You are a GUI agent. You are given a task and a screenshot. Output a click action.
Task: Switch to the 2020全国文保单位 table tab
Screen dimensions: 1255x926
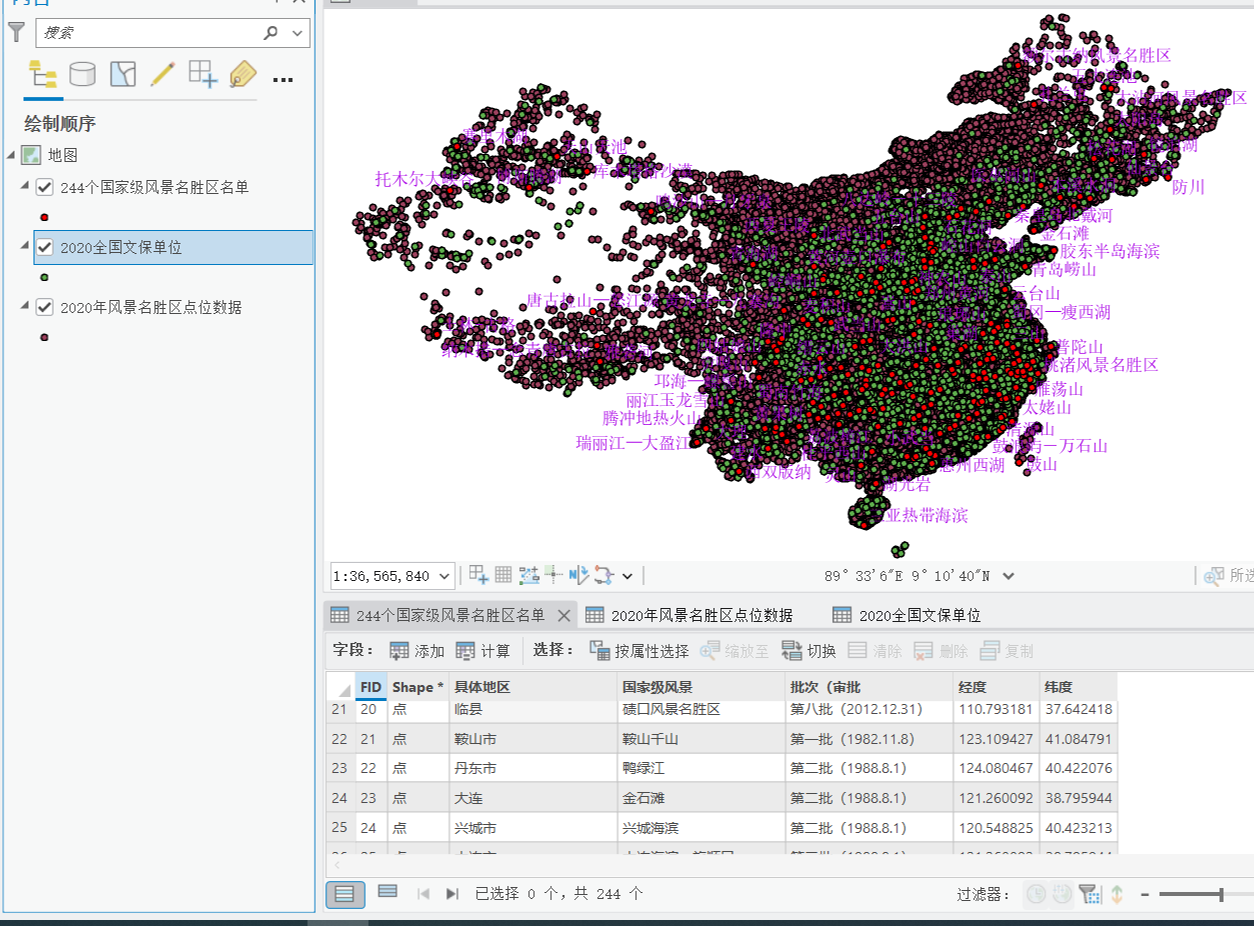[x=906, y=615]
